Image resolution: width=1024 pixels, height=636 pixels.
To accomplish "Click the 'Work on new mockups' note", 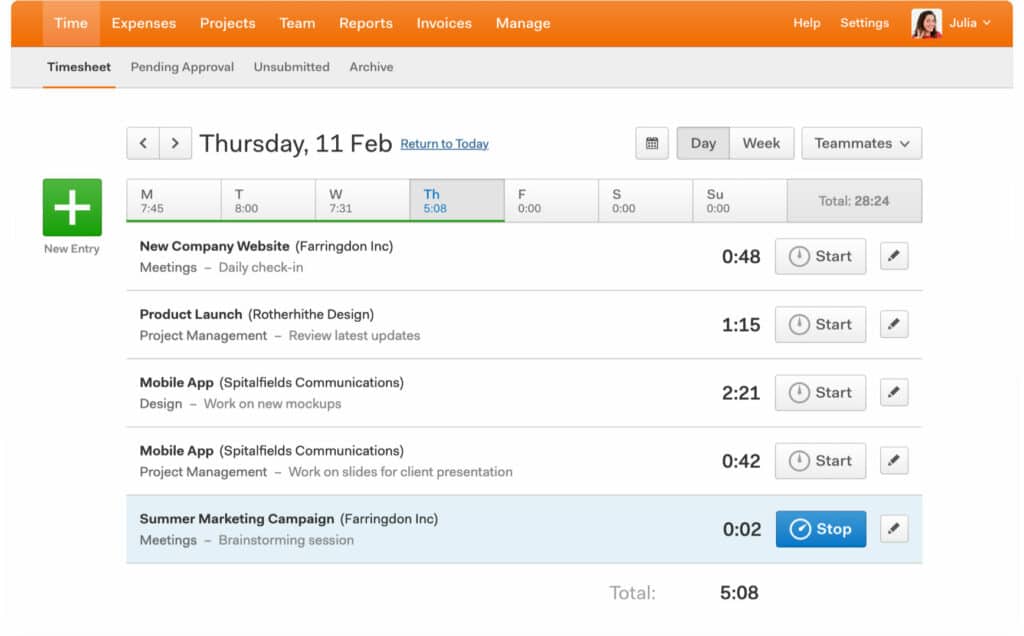I will click(x=272, y=404).
